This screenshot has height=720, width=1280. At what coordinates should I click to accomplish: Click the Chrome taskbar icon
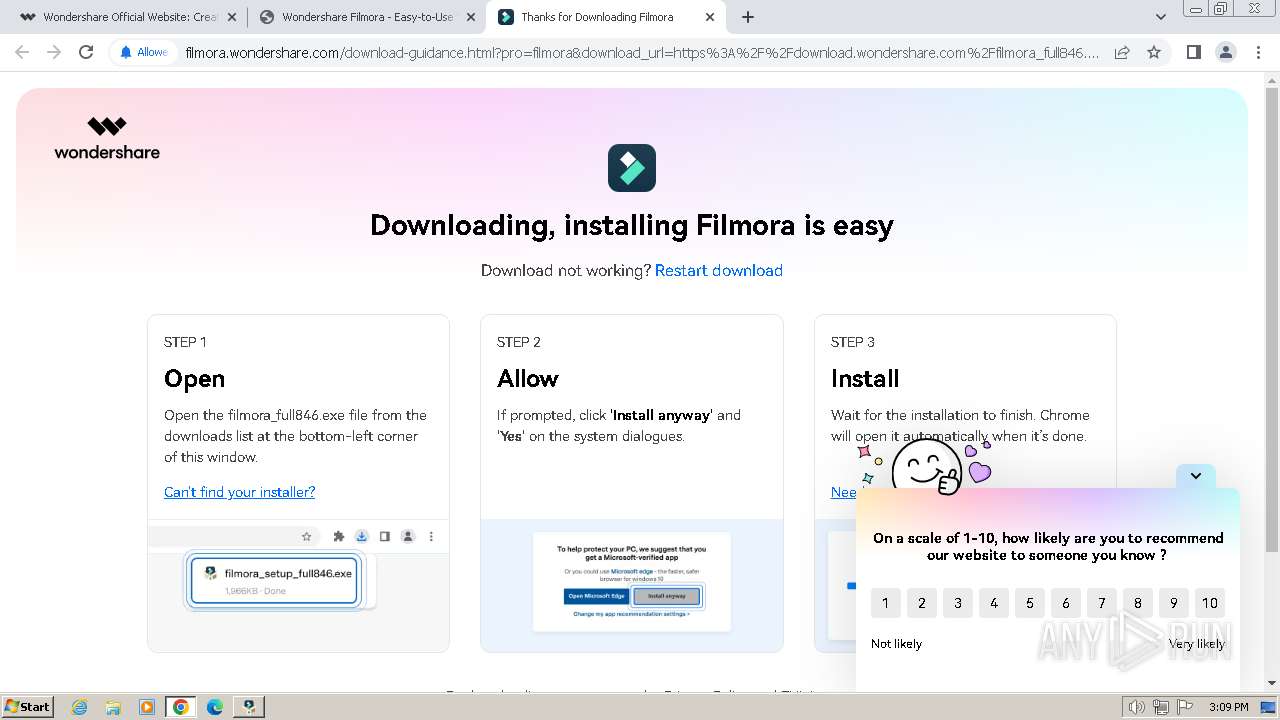(181, 707)
